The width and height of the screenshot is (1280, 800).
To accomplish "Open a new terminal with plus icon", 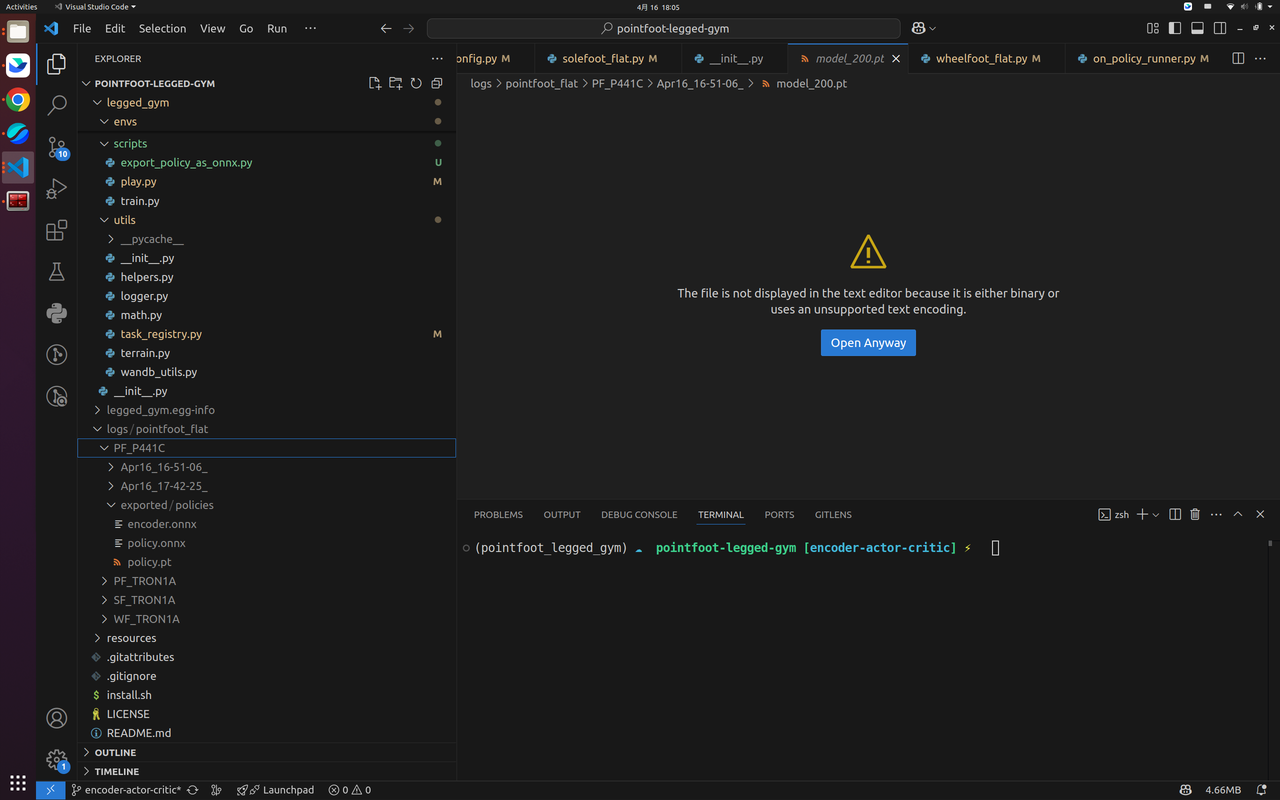I will coord(1142,514).
